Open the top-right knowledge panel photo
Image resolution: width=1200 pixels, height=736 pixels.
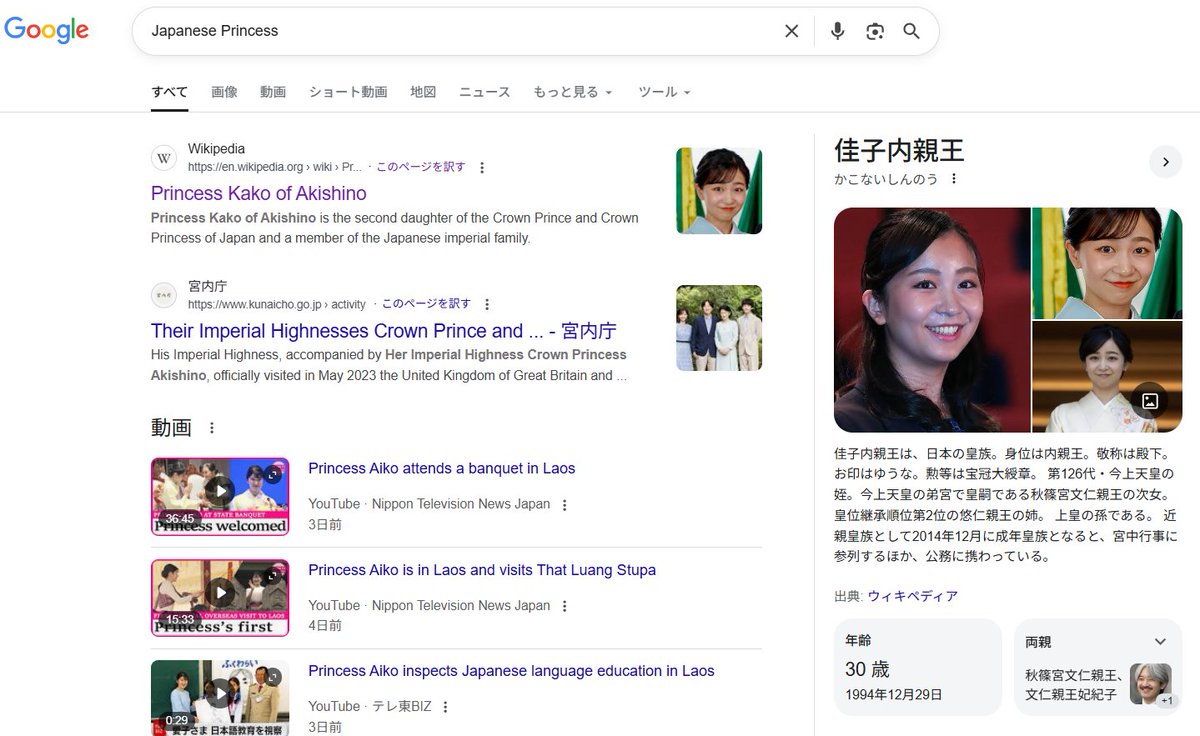(x=1107, y=263)
